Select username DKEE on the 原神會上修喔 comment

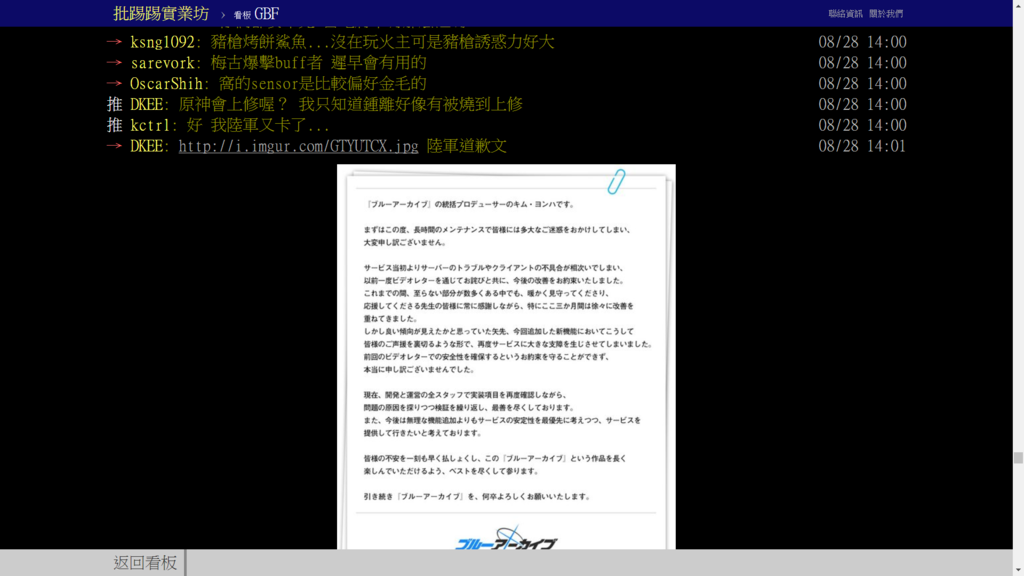click(146, 104)
